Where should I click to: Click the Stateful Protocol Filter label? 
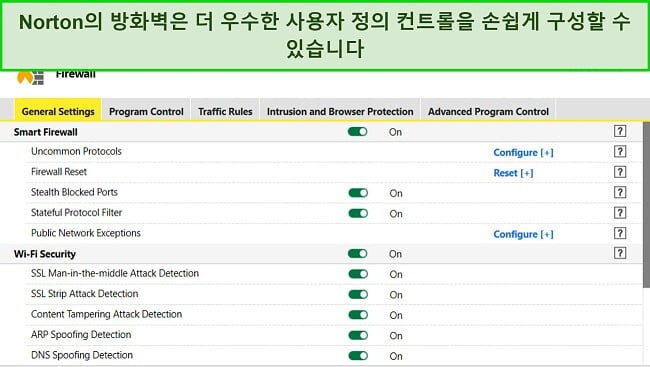(x=77, y=212)
